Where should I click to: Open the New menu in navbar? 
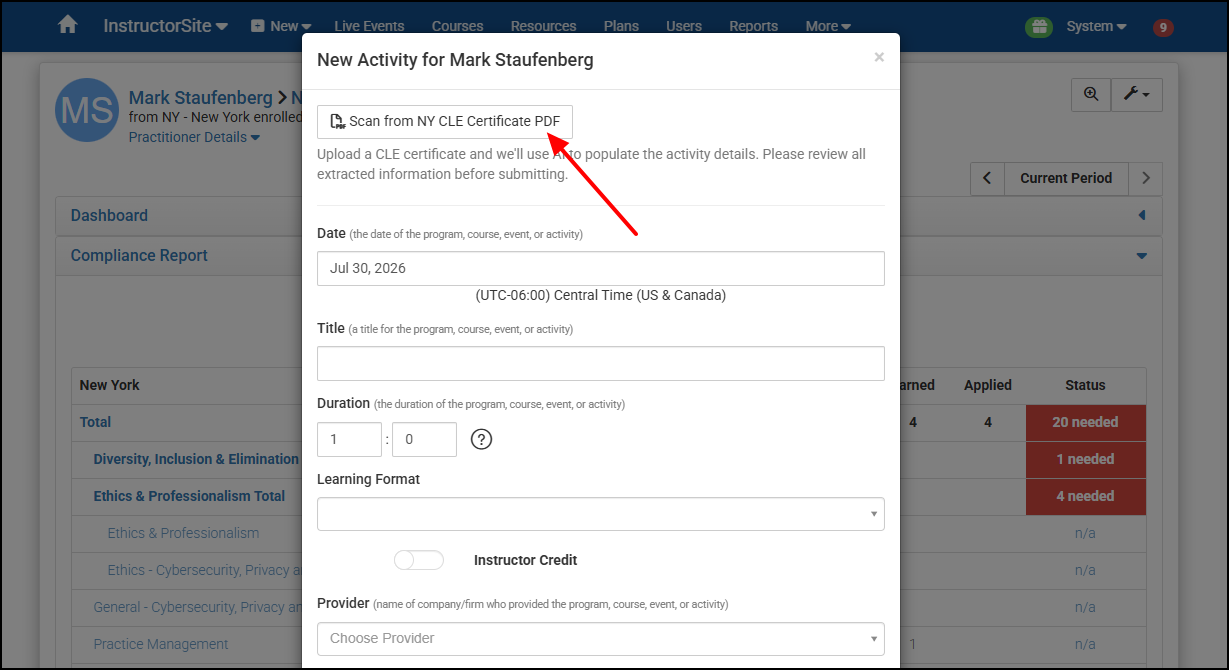[281, 26]
